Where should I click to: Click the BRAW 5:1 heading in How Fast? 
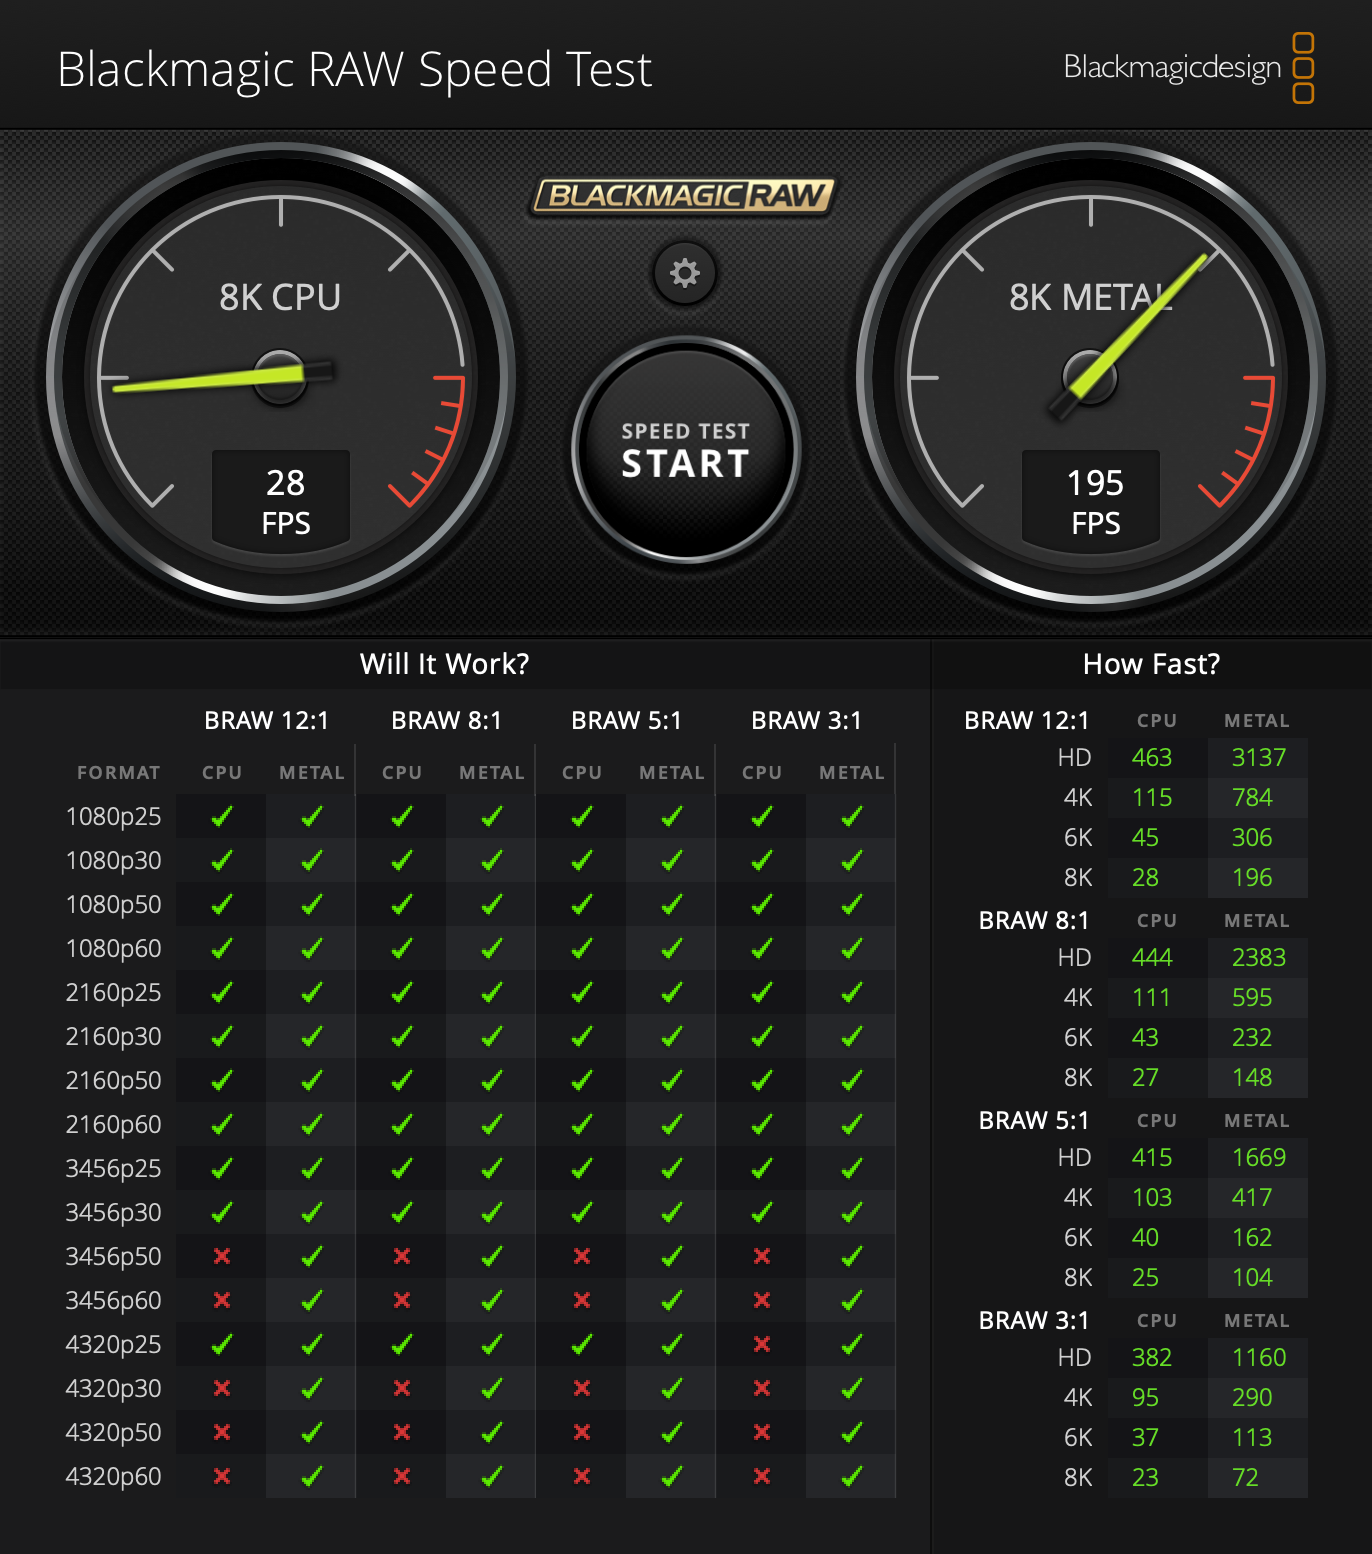(1034, 1121)
